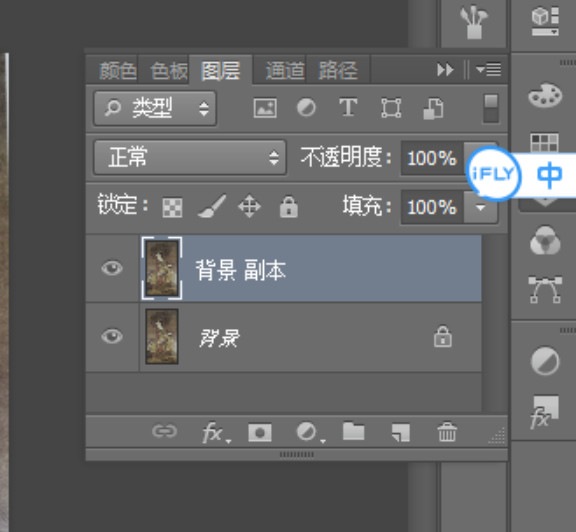Filter for type layers T icon
This screenshot has height=532, width=576.
tap(348, 107)
